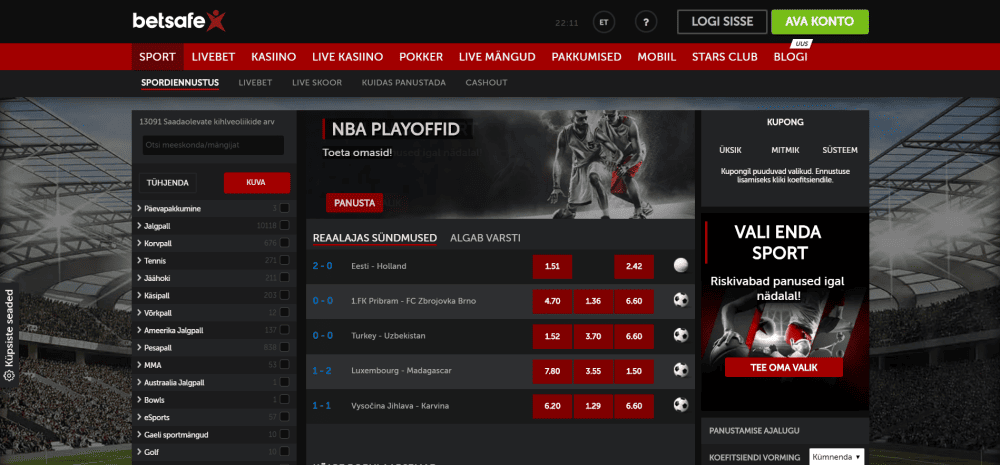Select MITMIK coupon tab

coord(785,151)
